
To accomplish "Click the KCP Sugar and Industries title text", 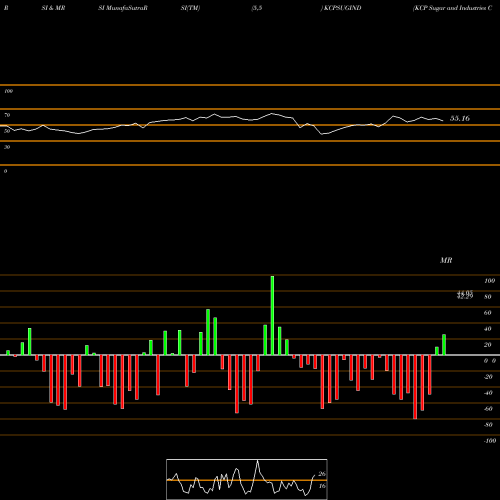I will 453,8.
